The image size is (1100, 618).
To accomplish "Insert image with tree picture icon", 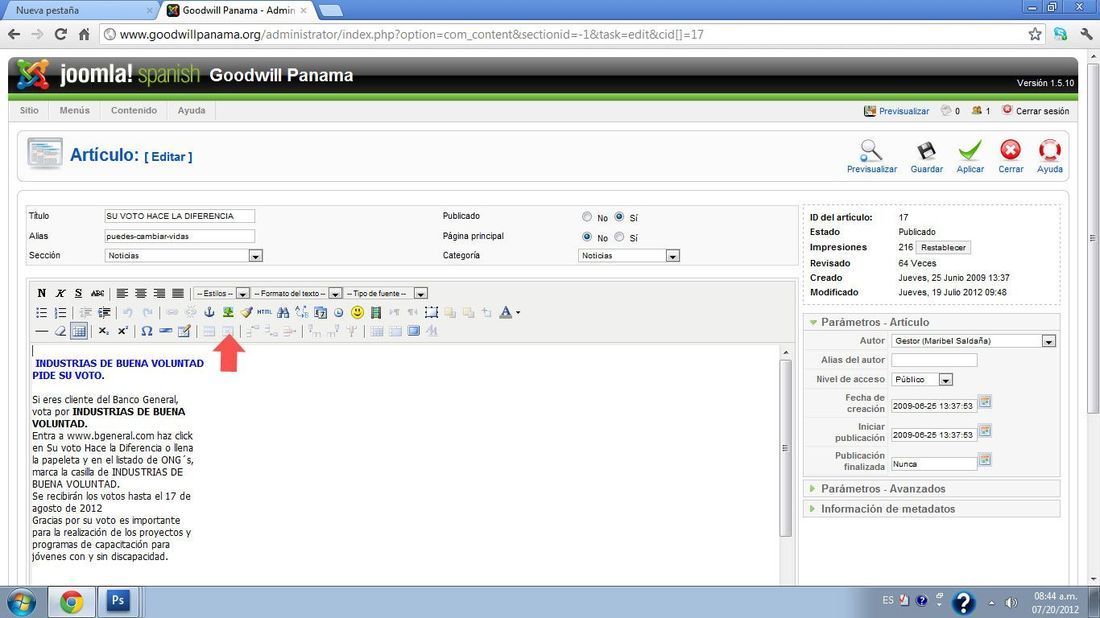I will [228, 312].
